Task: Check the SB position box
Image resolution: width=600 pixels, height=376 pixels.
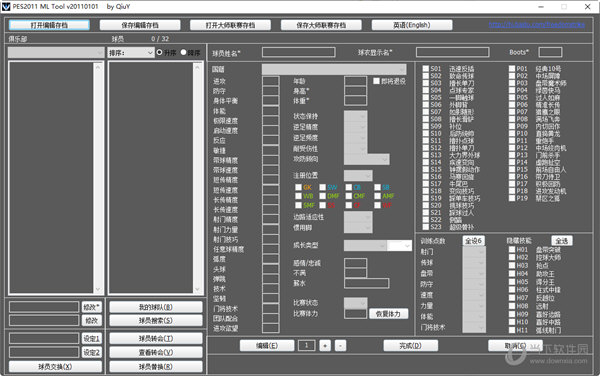Action: (377, 187)
